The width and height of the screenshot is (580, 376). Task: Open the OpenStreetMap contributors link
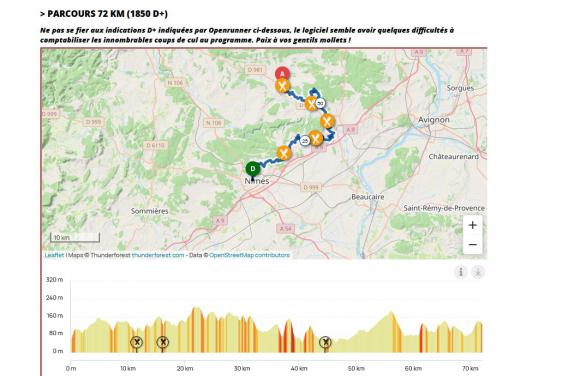[249, 255]
